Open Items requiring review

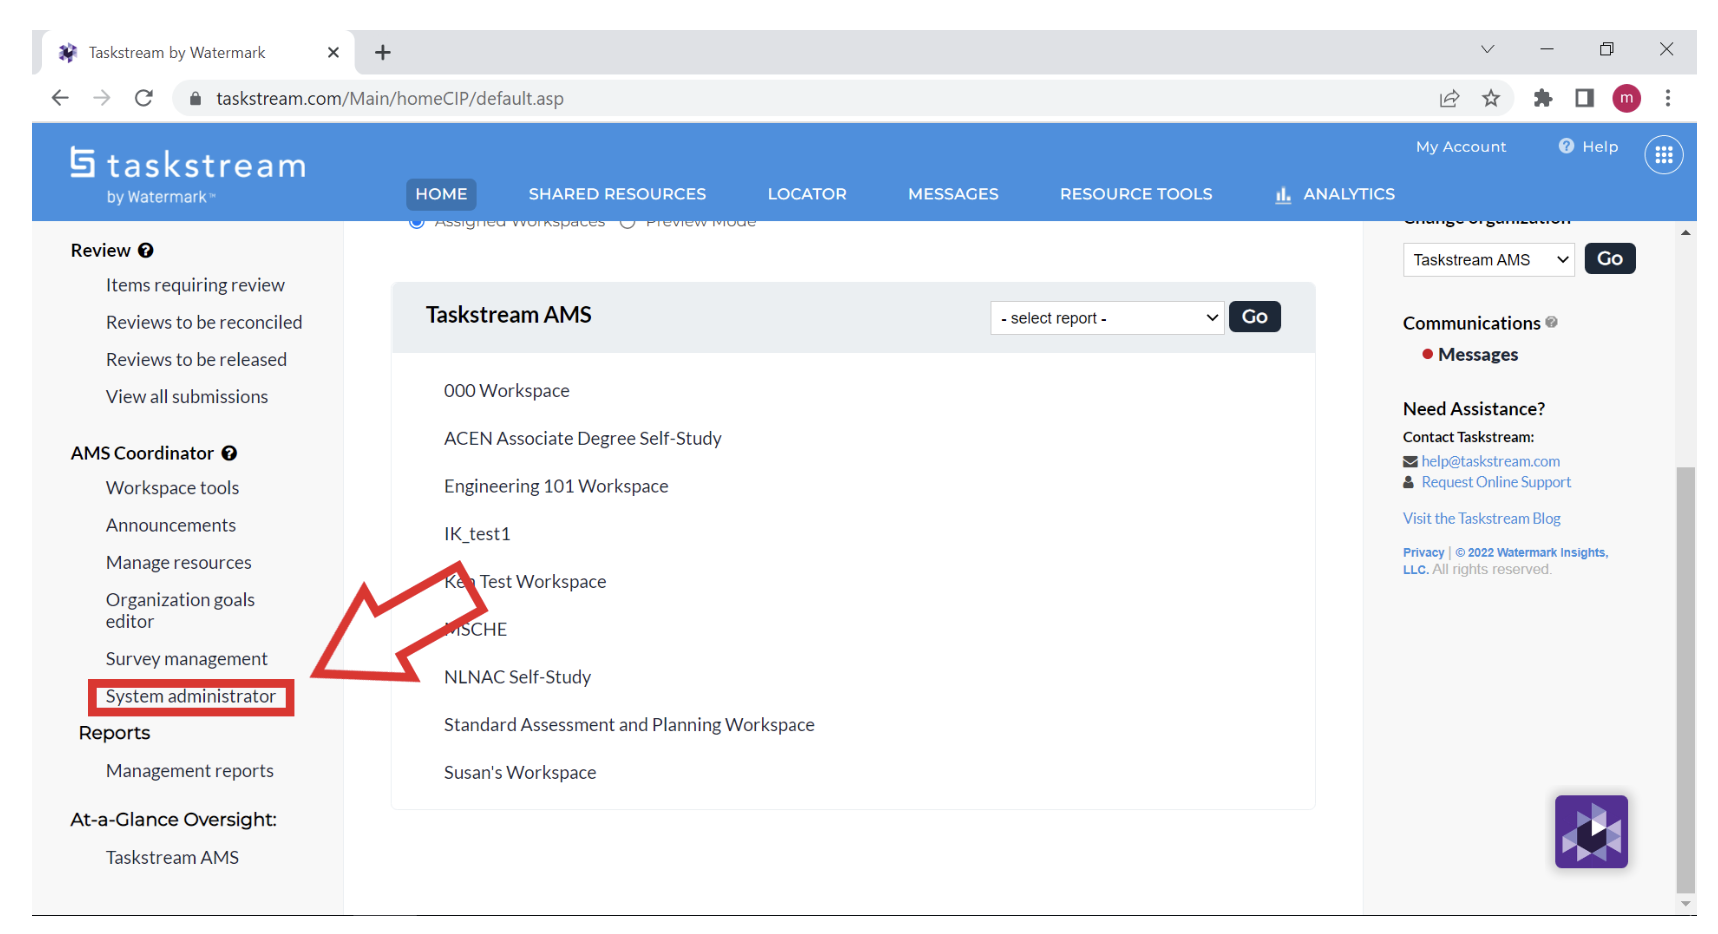[x=195, y=285]
